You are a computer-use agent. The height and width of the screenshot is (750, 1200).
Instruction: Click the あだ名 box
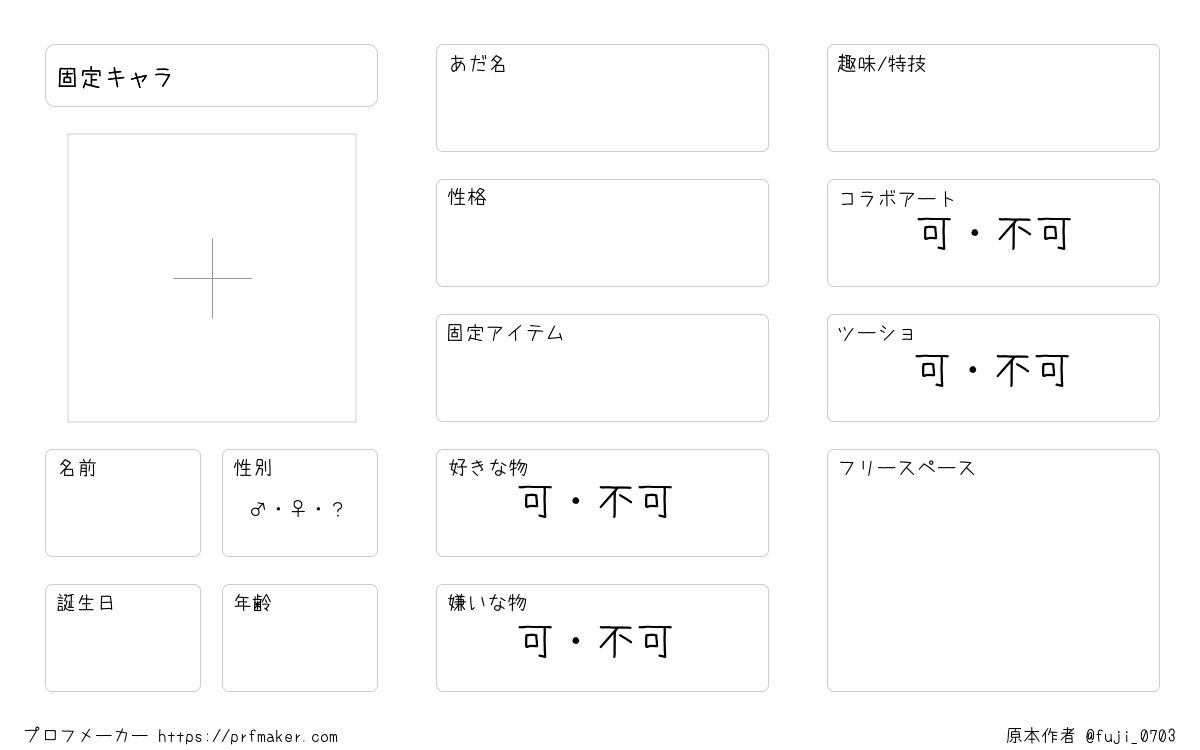click(602, 98)
